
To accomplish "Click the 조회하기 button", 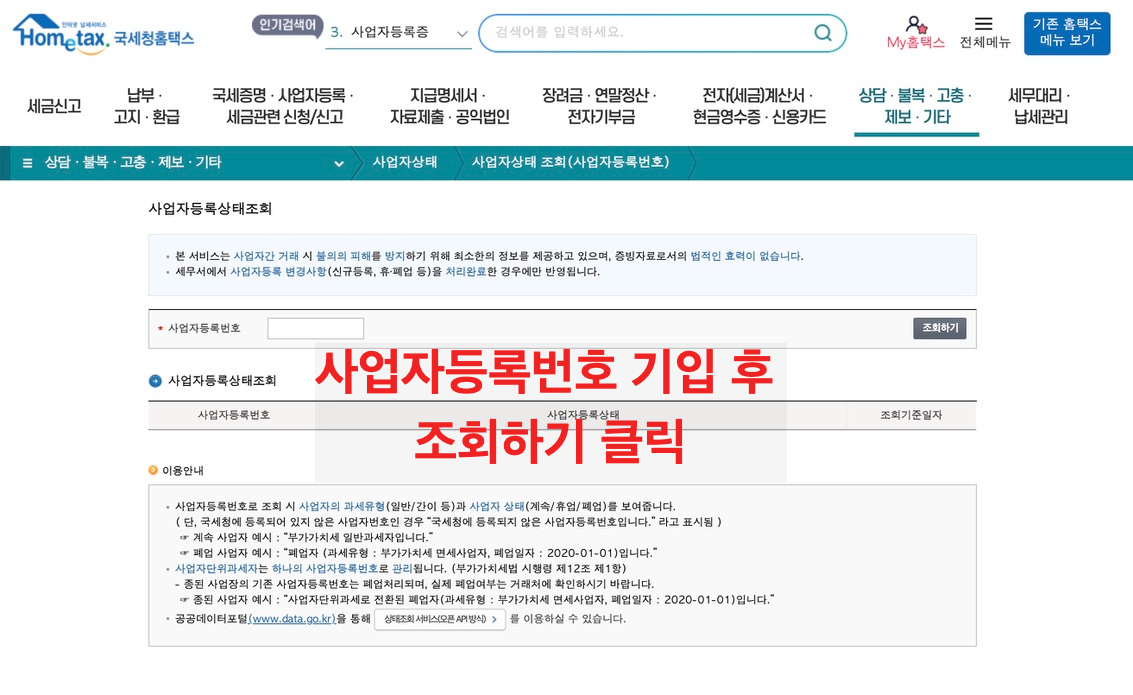I will [x=939, y=328].
